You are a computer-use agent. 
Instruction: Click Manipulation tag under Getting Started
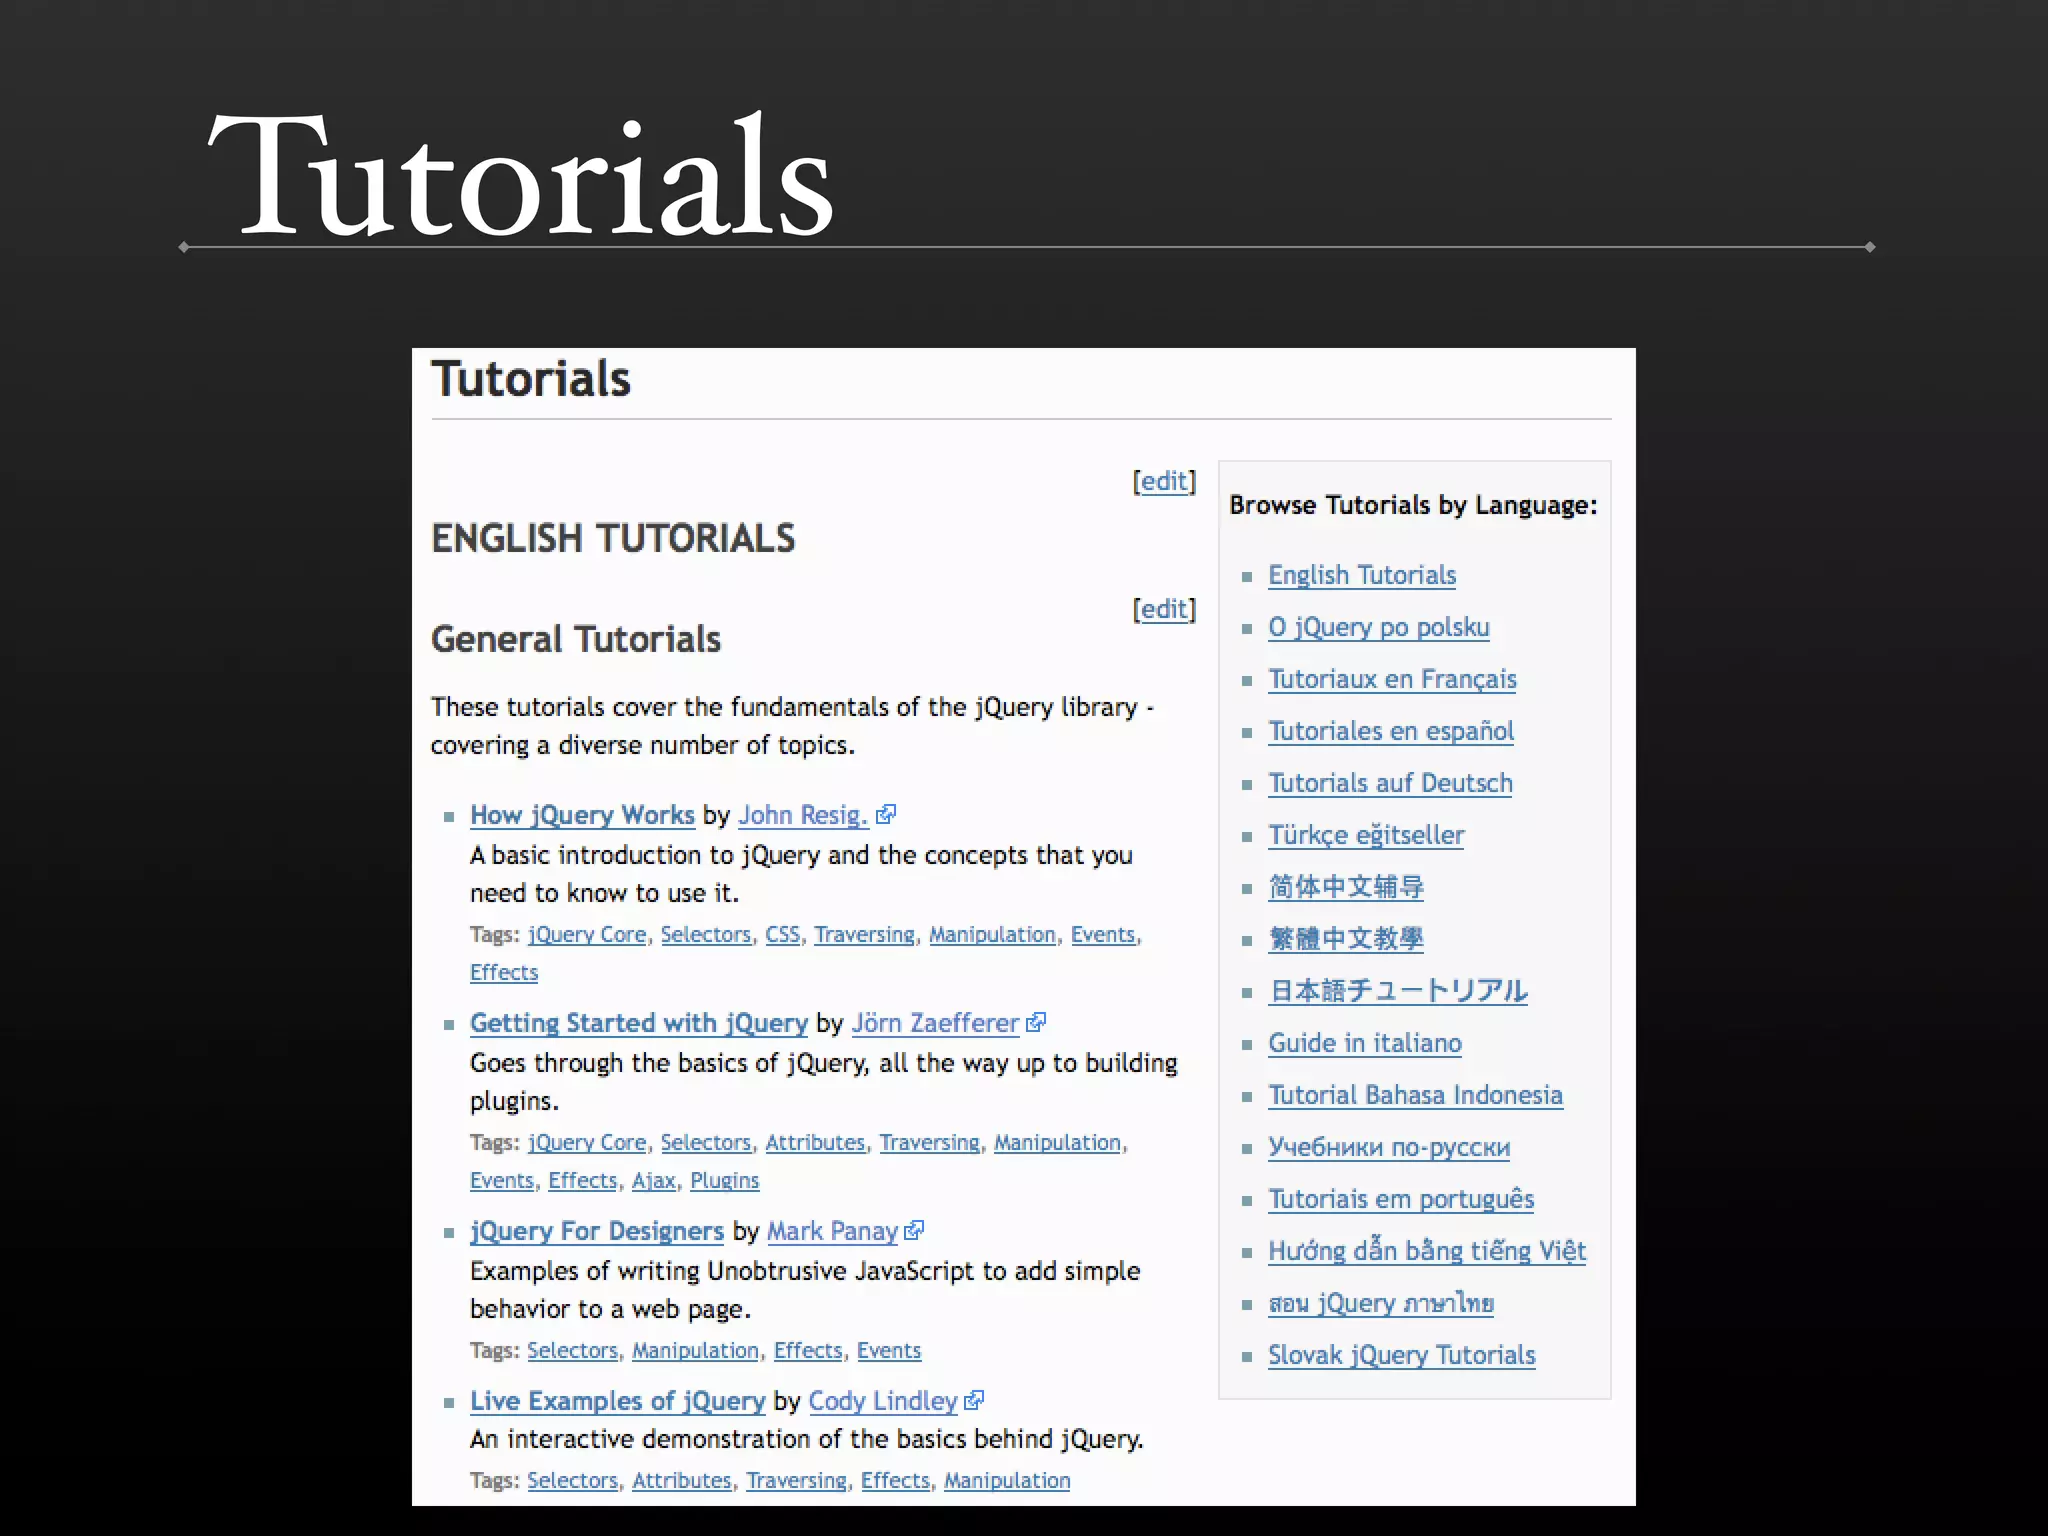pos(1057,1143)
